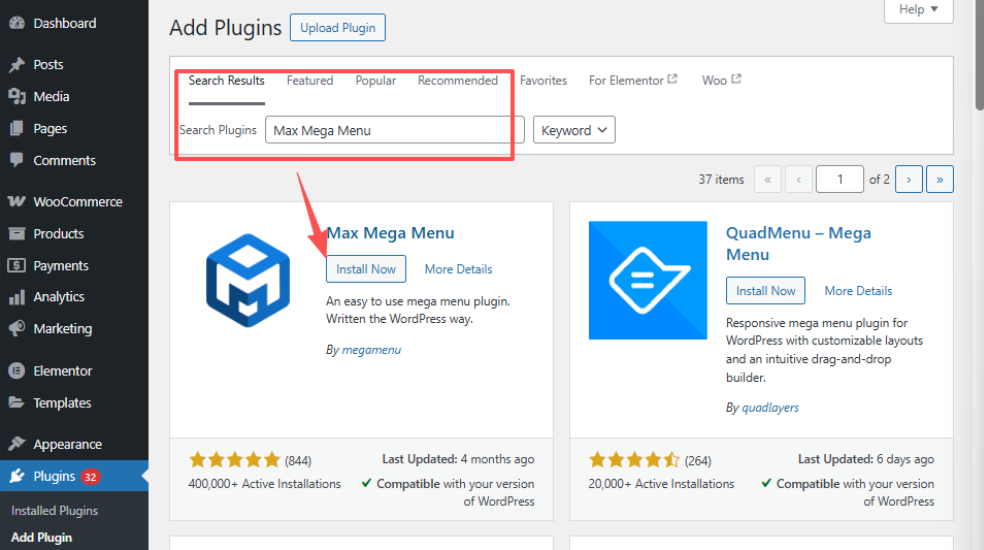The width and height of the screenshot is (984, 550).
Task: Install the Max Mega Menu plugin
Action: click(366, 269)
